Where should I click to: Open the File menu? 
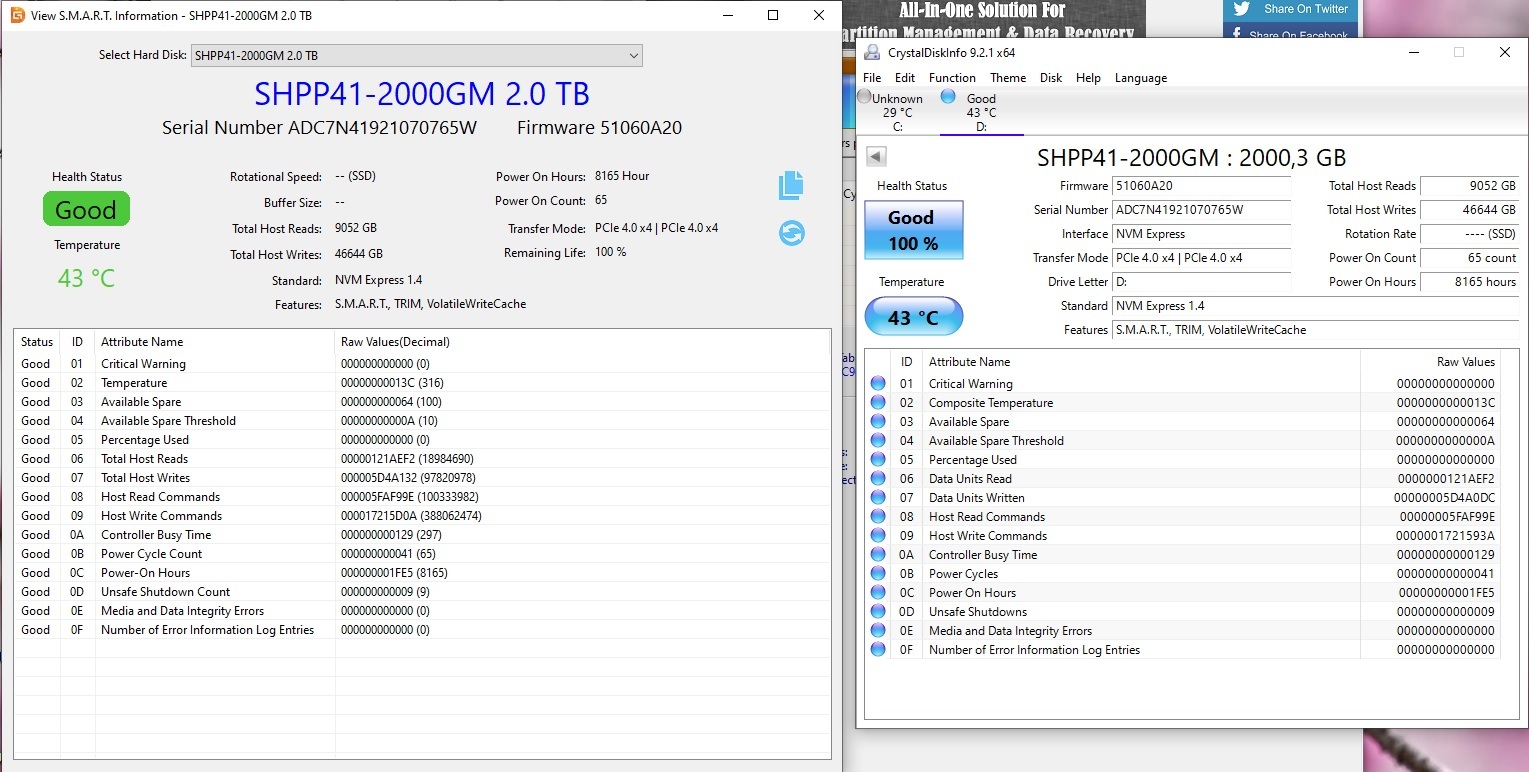coord(872,78)
